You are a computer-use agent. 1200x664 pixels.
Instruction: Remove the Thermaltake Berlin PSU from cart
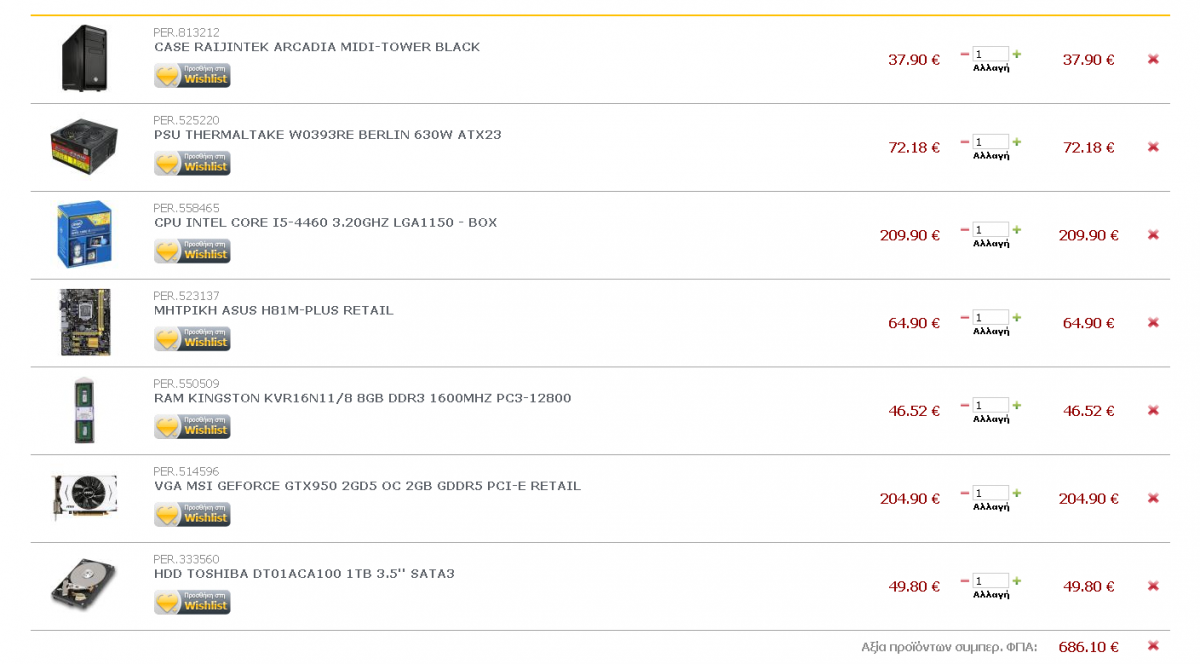[1153, 147]
